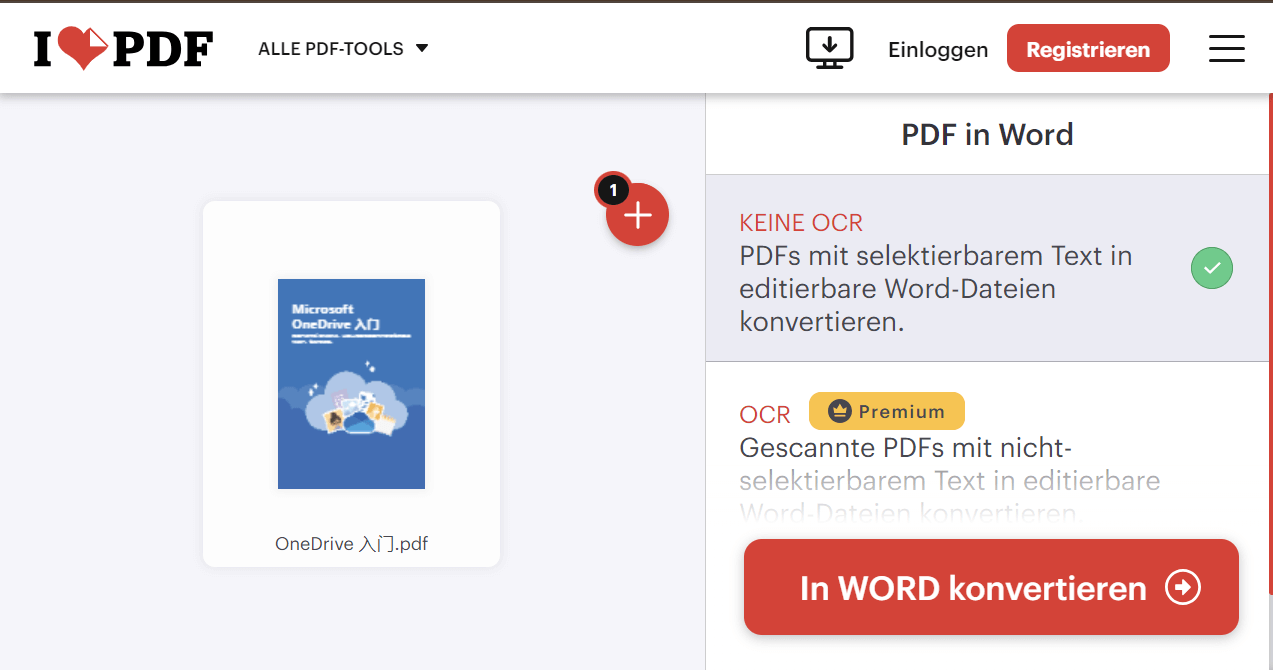Click In WORD konvertieren button

pos(991,587)
